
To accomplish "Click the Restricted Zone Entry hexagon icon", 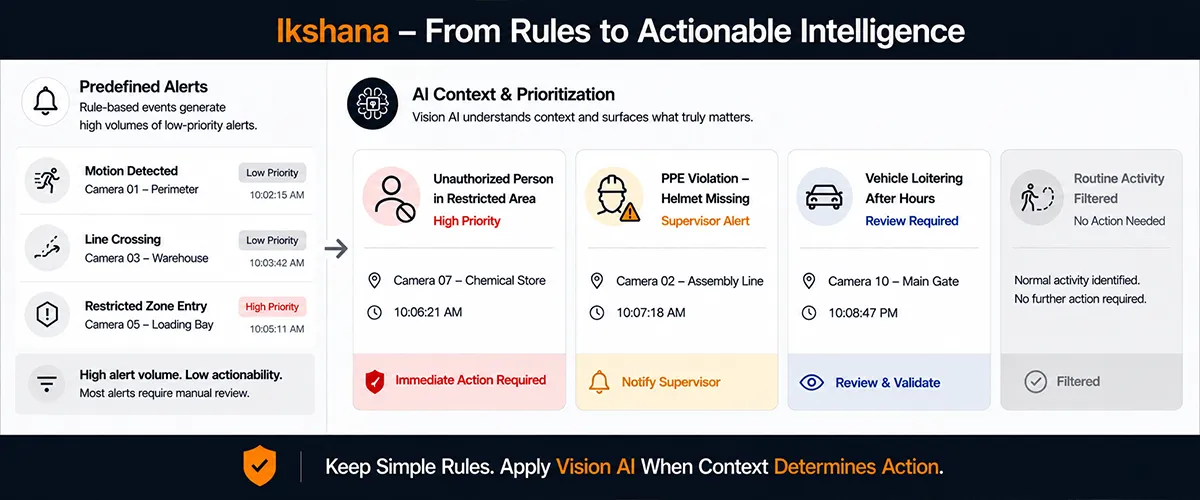I will 47,316.
